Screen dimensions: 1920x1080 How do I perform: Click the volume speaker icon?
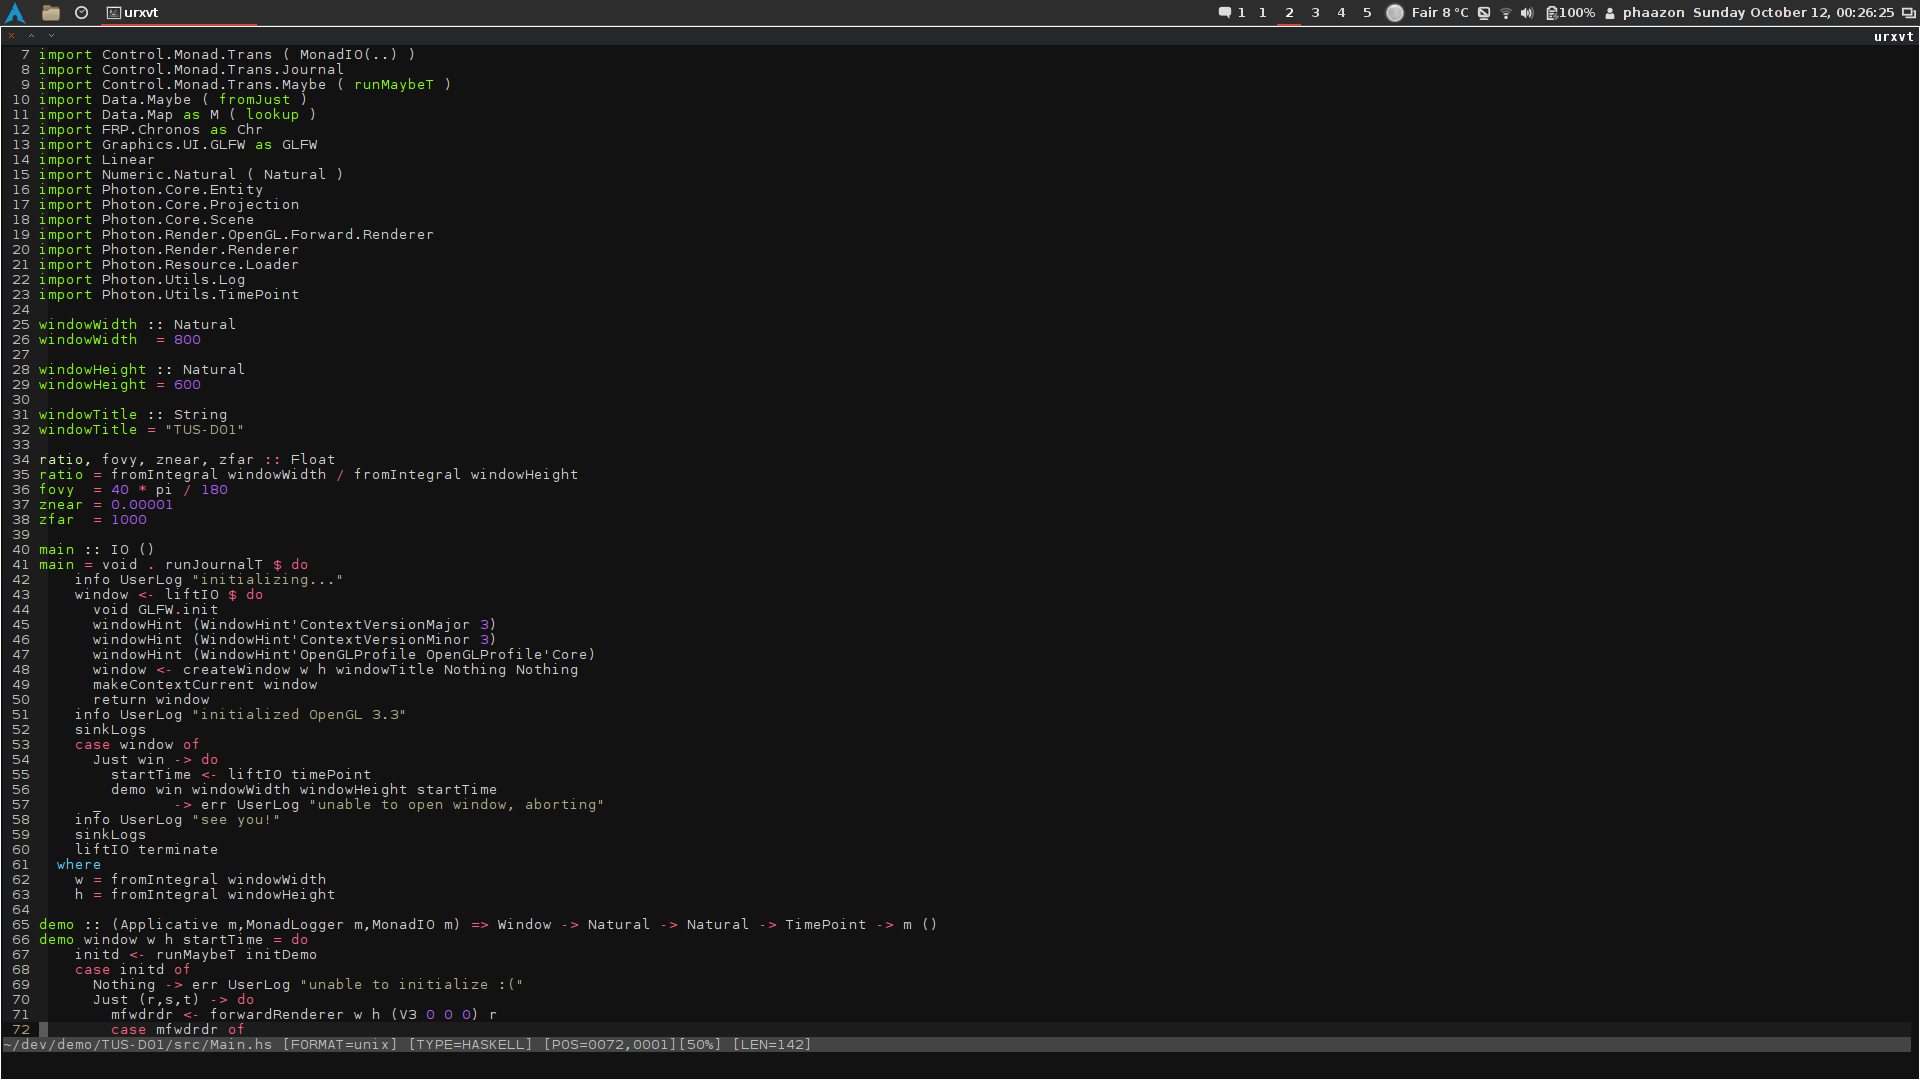tap(1527, 13)
